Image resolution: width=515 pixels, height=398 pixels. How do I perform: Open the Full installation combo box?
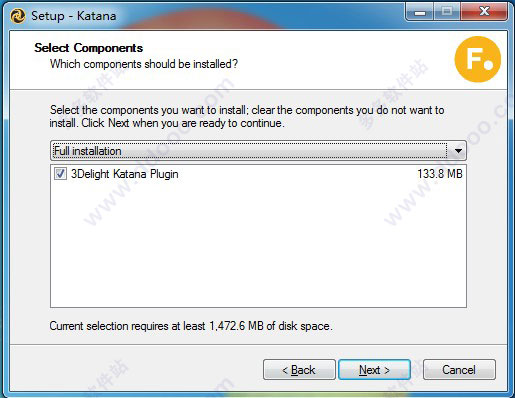(258, 151)
